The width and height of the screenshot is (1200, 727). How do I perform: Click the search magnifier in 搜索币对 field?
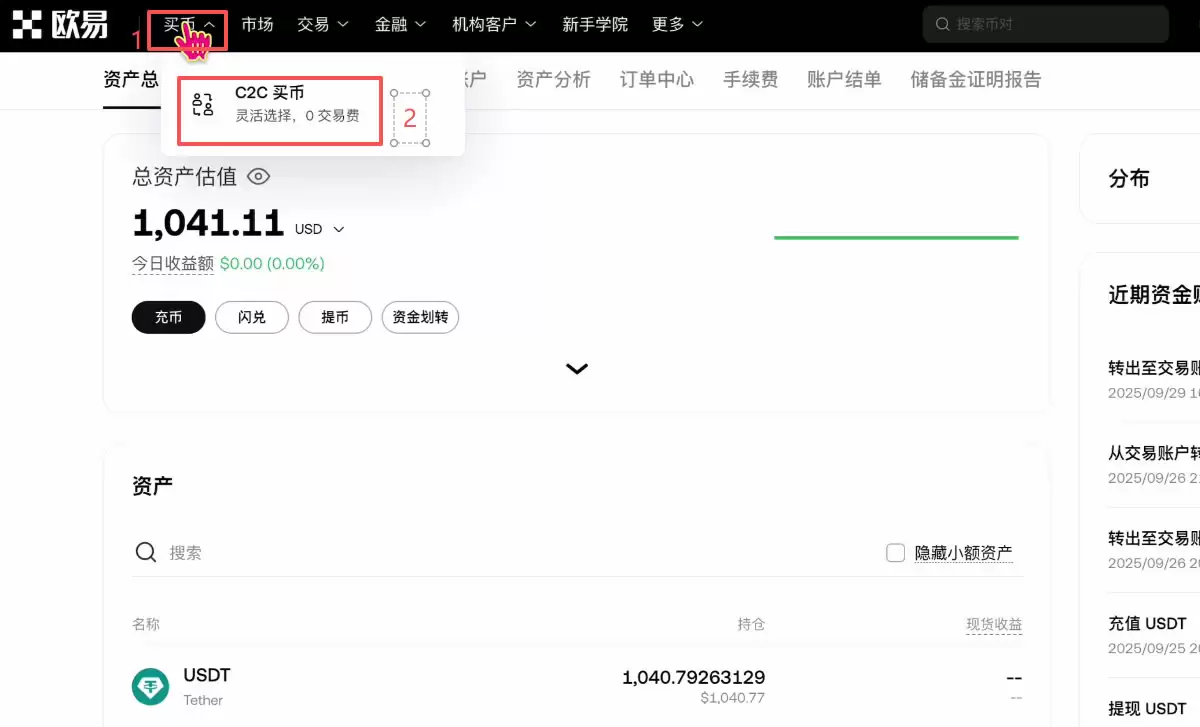pos(941,24)
